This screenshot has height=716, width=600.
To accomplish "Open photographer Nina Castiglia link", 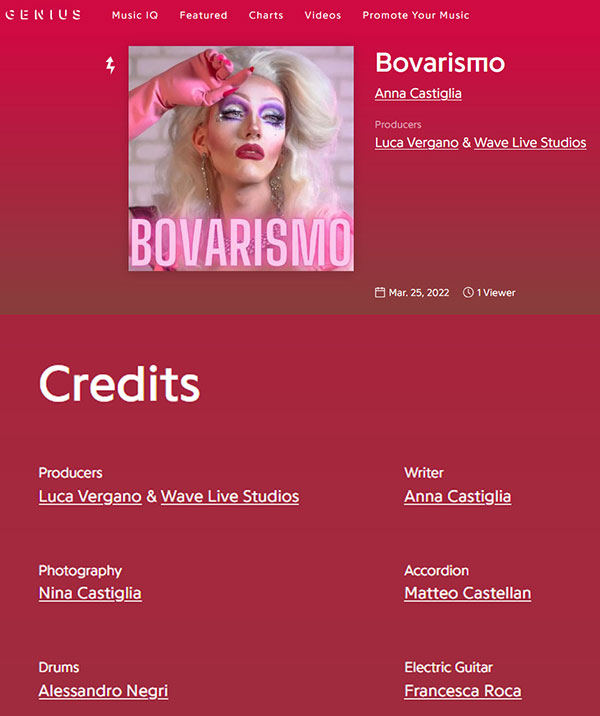I will 90,593.
